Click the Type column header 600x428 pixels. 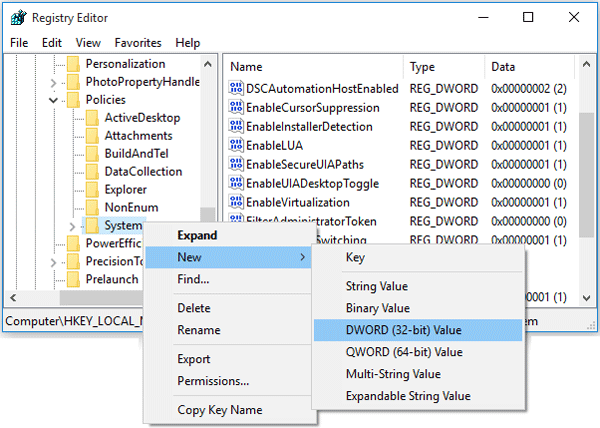[x=423, y=66]
